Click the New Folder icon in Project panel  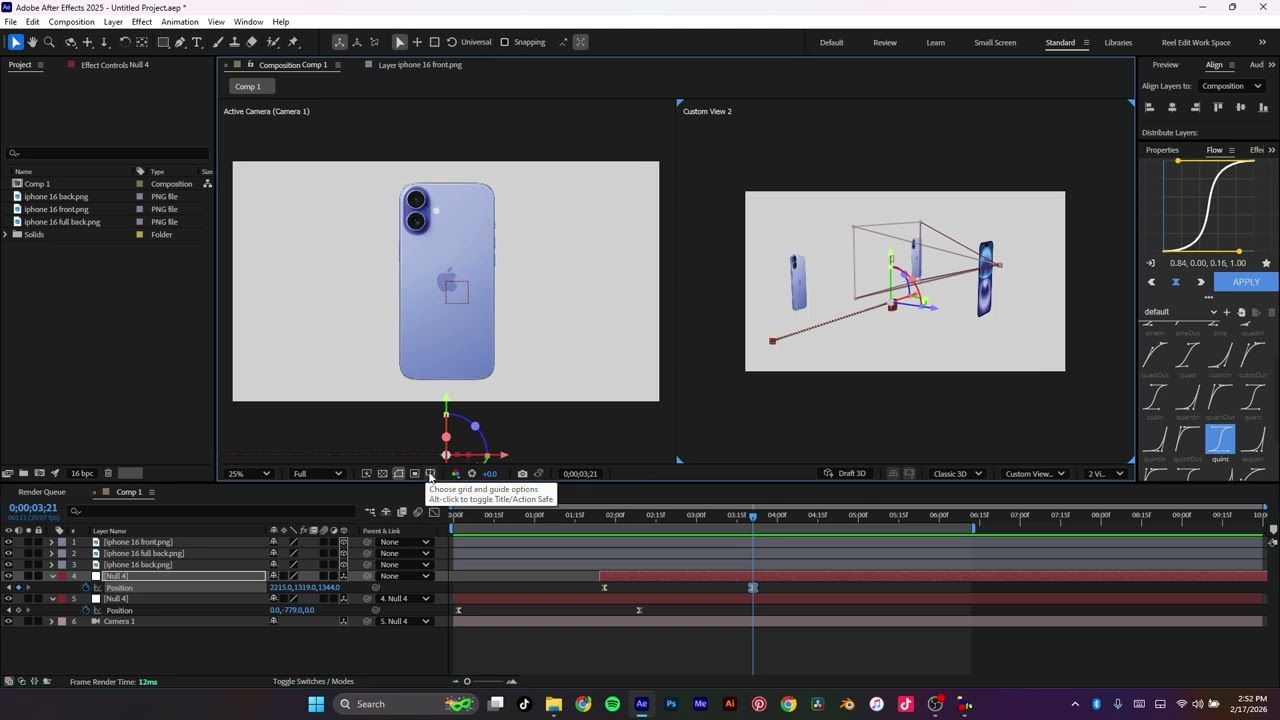pyautogui.click(x=23, y=473)
